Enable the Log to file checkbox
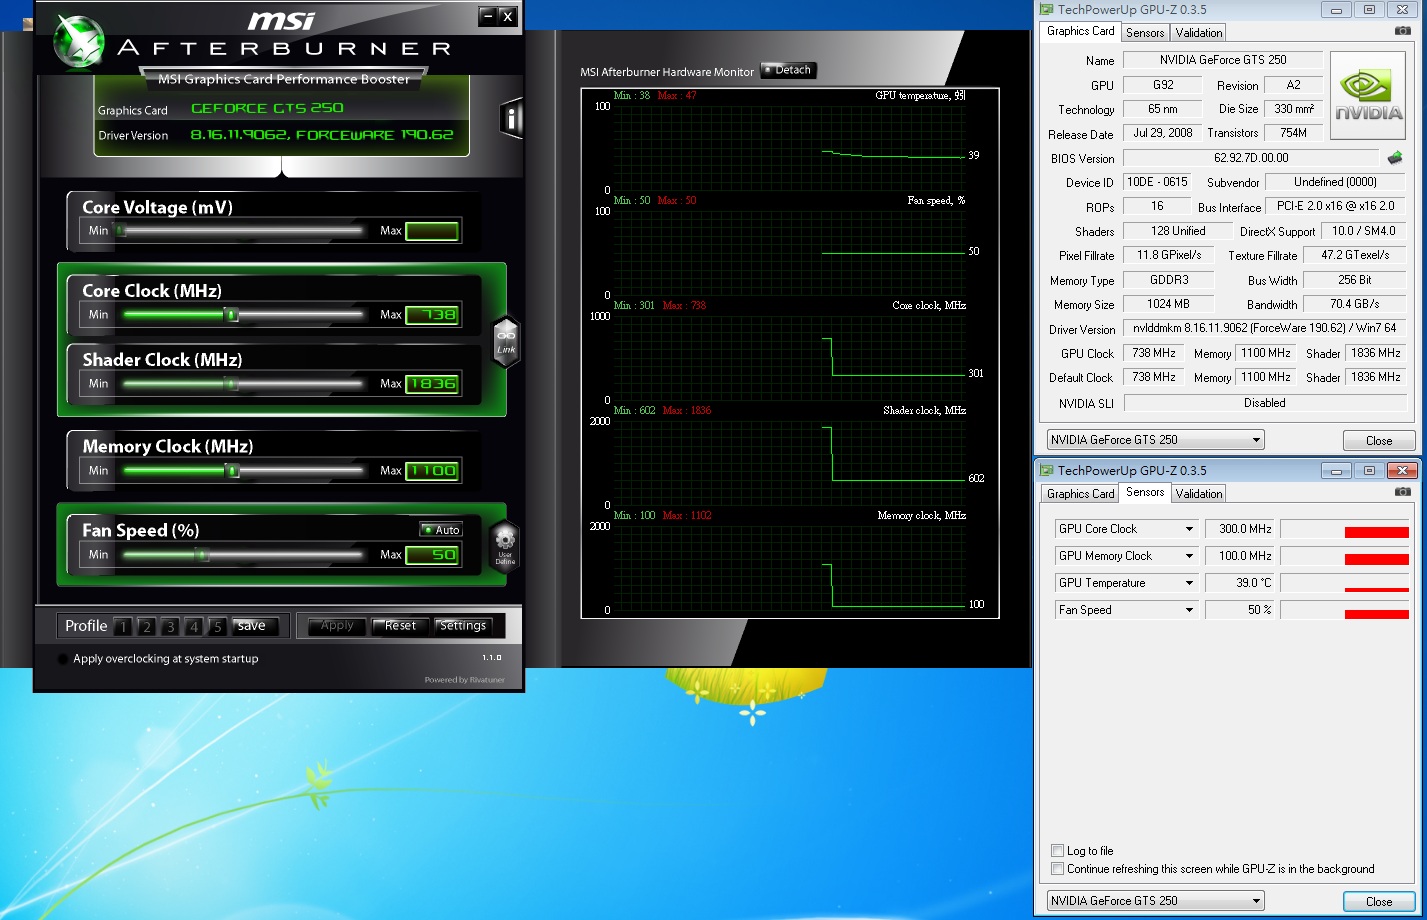This screenshot has width=1427, height=920. [1058, 851]
